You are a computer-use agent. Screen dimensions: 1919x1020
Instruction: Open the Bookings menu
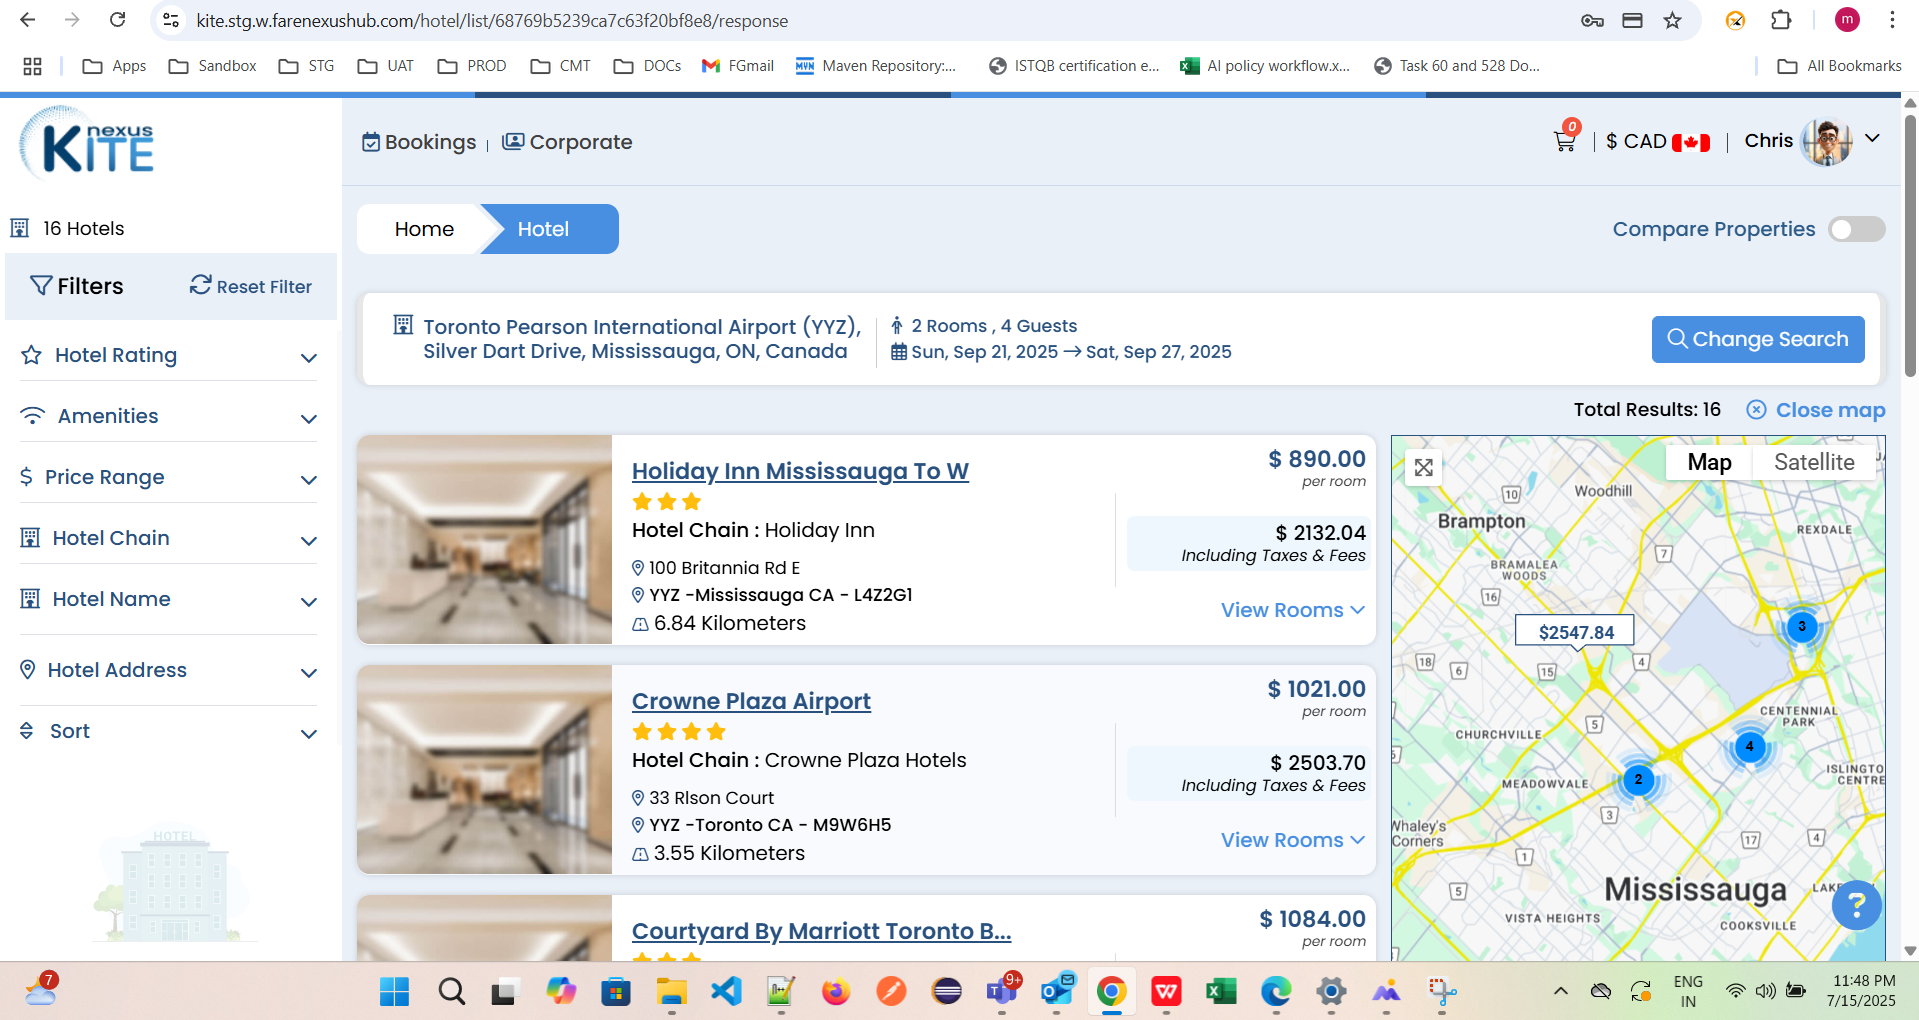click(x=419, y=142)
